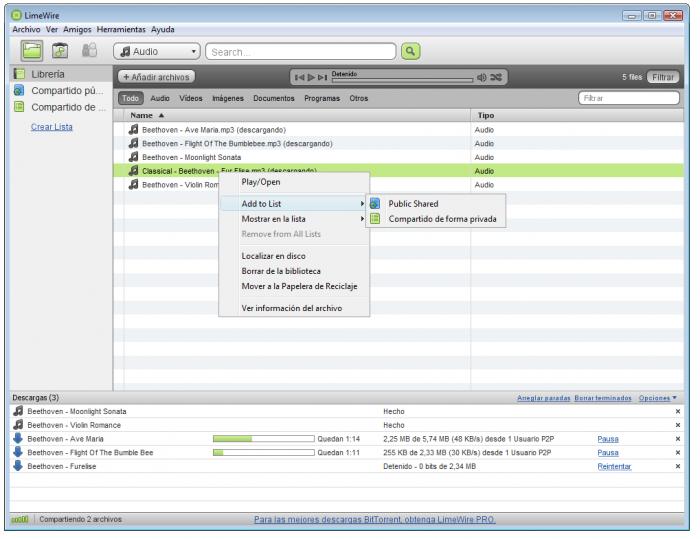Viewport: 700px width, 539px height.
Task: Select the Programas filter tab
Action: (322, 98)
